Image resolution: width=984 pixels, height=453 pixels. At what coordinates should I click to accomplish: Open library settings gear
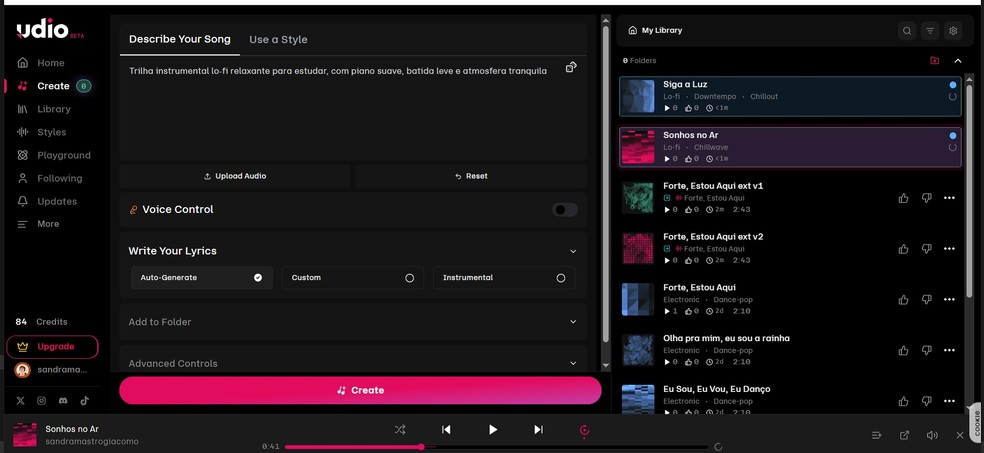tap(953, 30)
